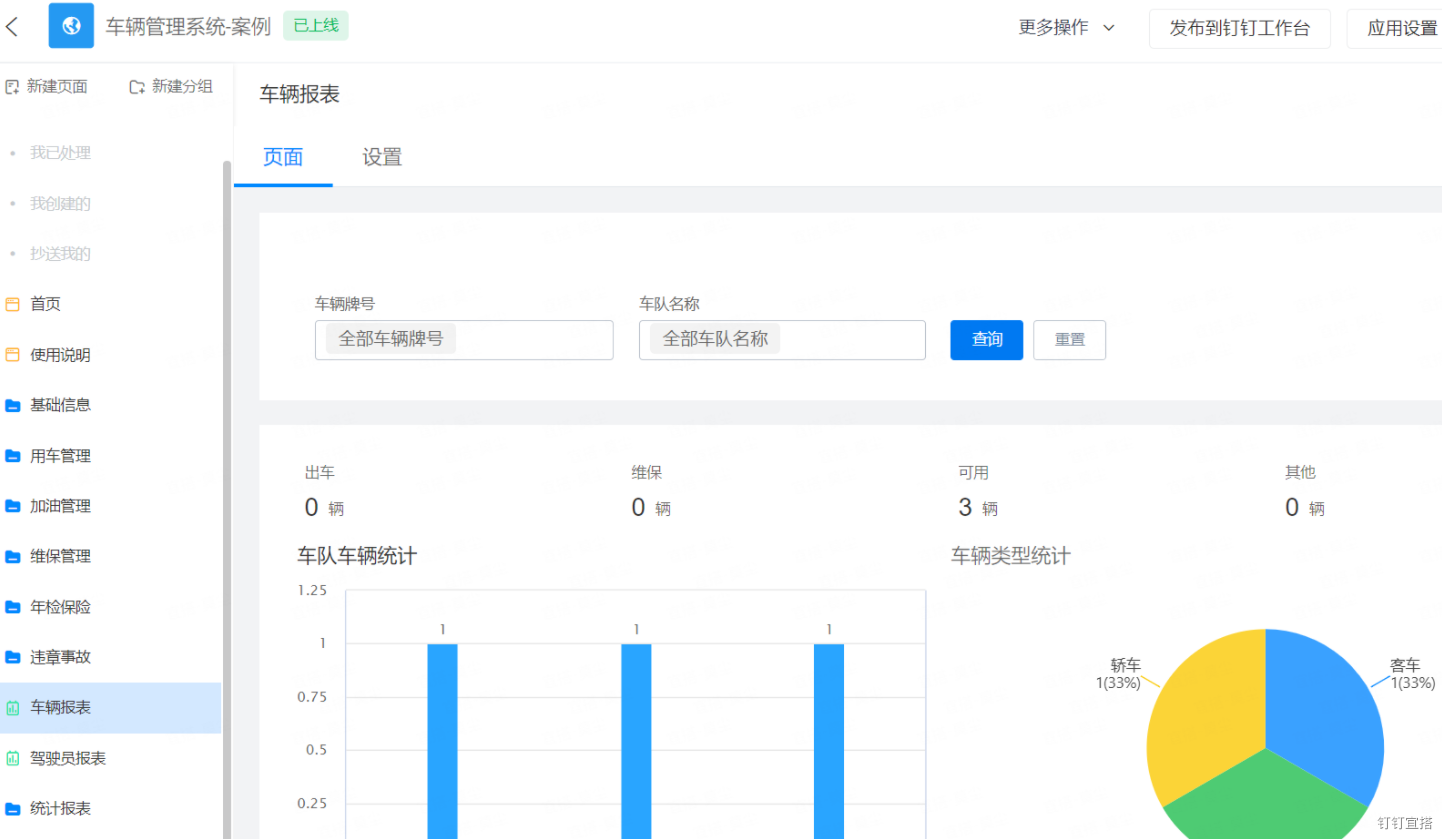Click 新建分组 label
The height and width of the screenshot is (839, 1442).
182,87
